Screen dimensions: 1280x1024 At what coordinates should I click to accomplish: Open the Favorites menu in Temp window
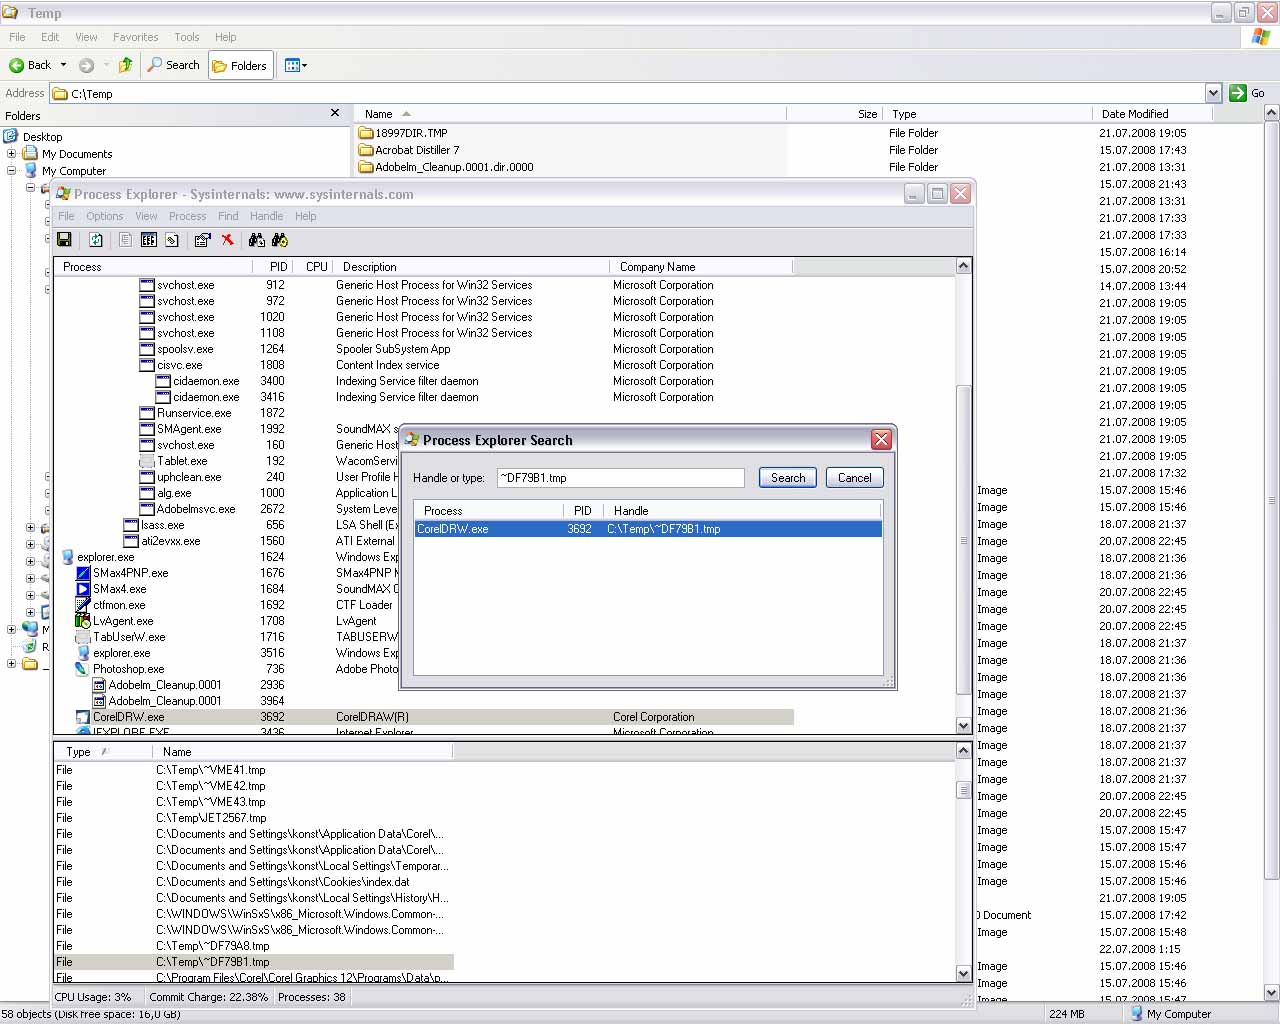[x=135, y=37]
